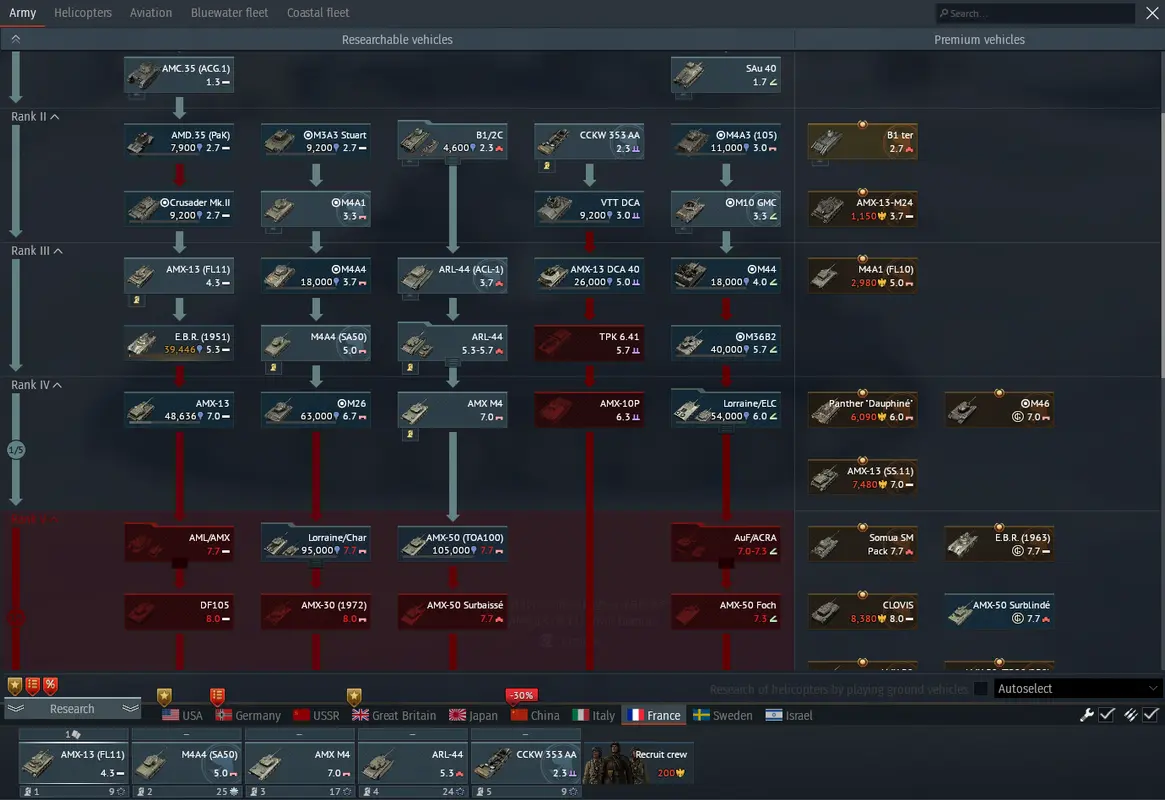1165x800 pixels.
Task: Click the Somua SM Pack premium vehicle
Action: pos(862,544)
